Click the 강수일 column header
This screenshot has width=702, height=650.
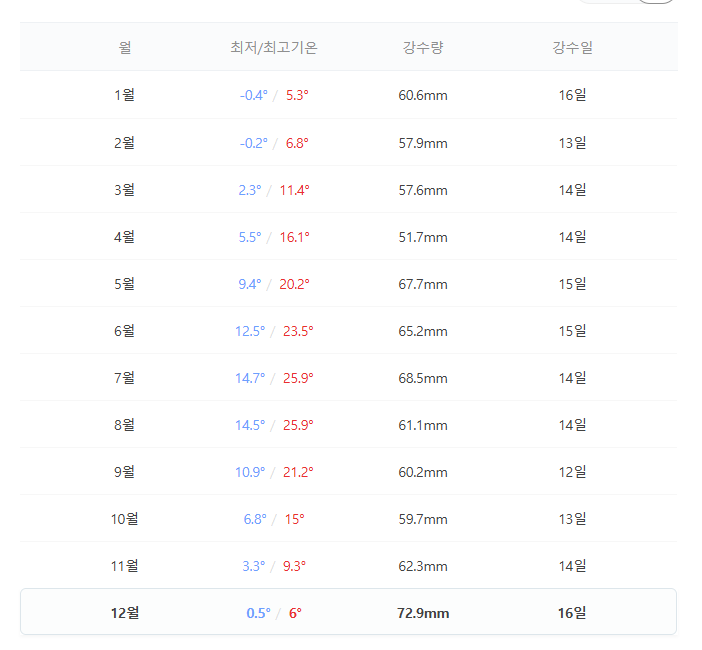click(572, 47)
